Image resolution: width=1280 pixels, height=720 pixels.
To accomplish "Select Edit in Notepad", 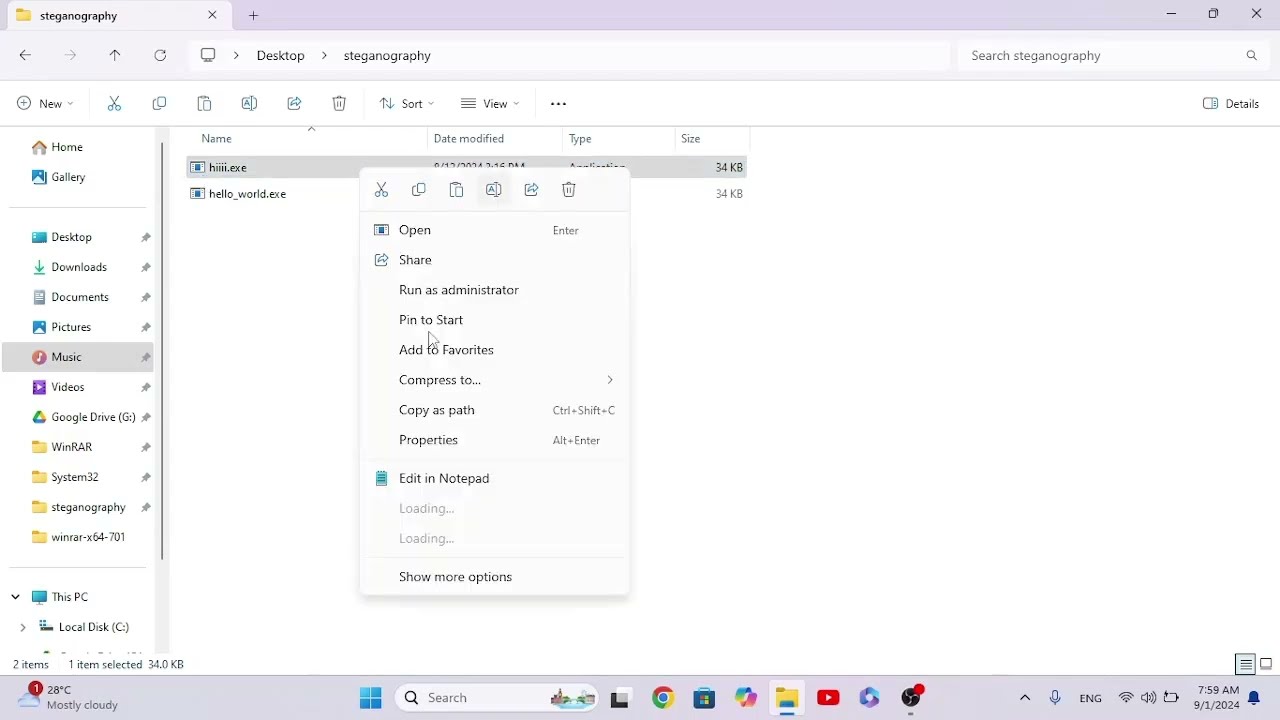I will tap(494, 478).
